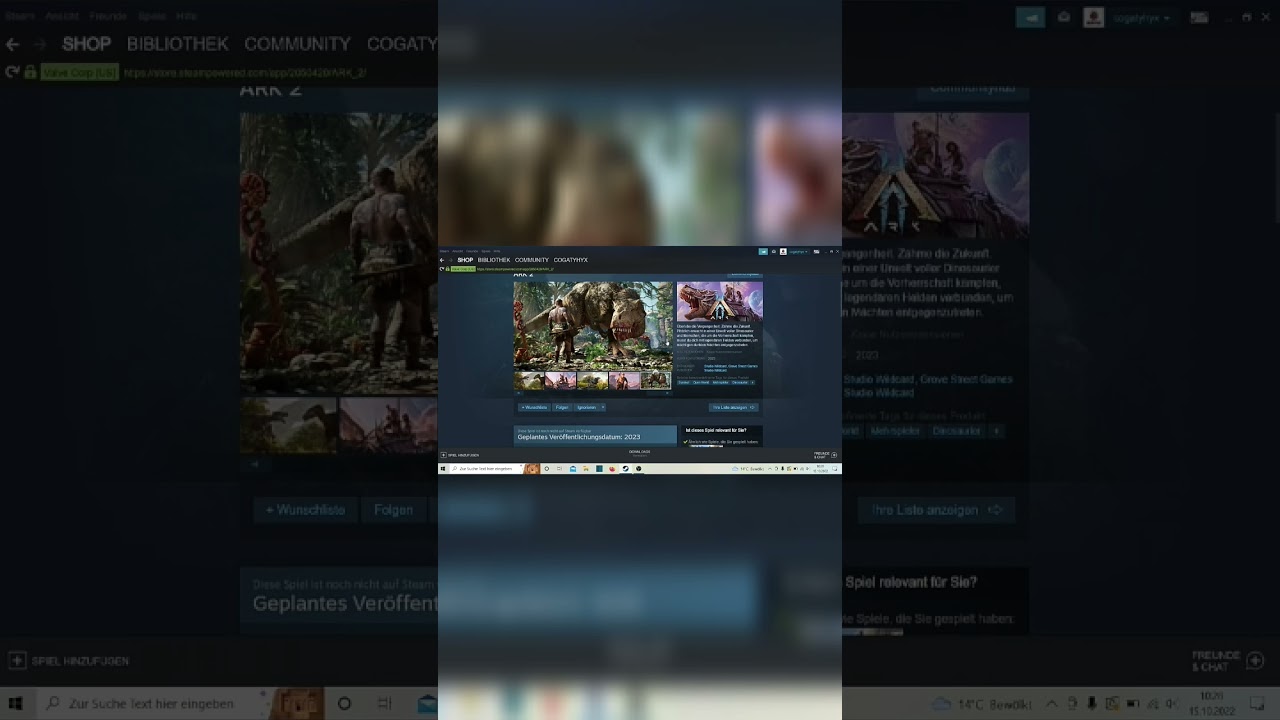Click the large T-Rex screenshot in the sharp Steam window
1280x720 pixels.
(x=593, y=326)
